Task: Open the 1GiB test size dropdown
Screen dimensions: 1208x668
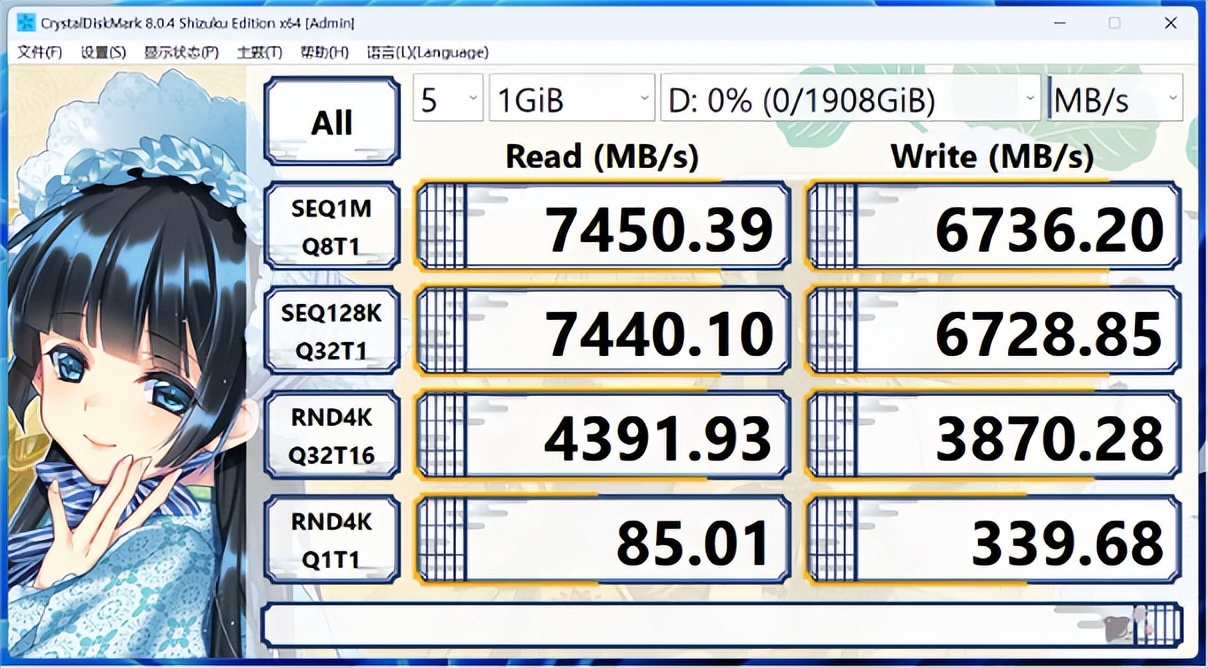Action: click(x=571, y=99)
